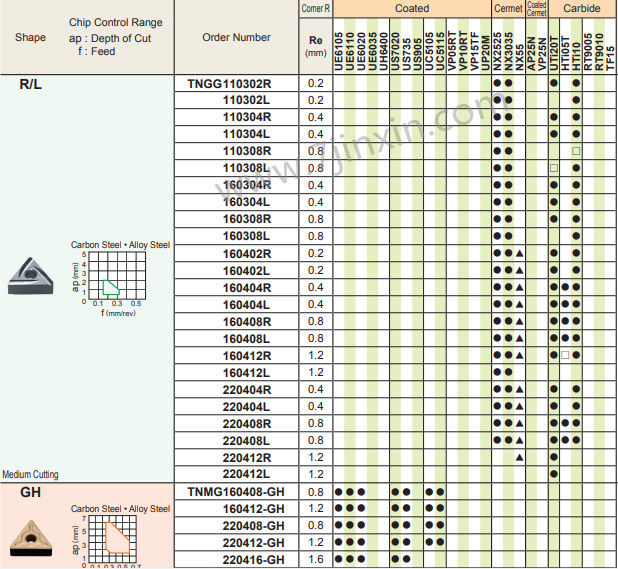This screenshot has width=618, height=569.
Task: Click the empty square in the 110308L row
Action: [554, 168]
